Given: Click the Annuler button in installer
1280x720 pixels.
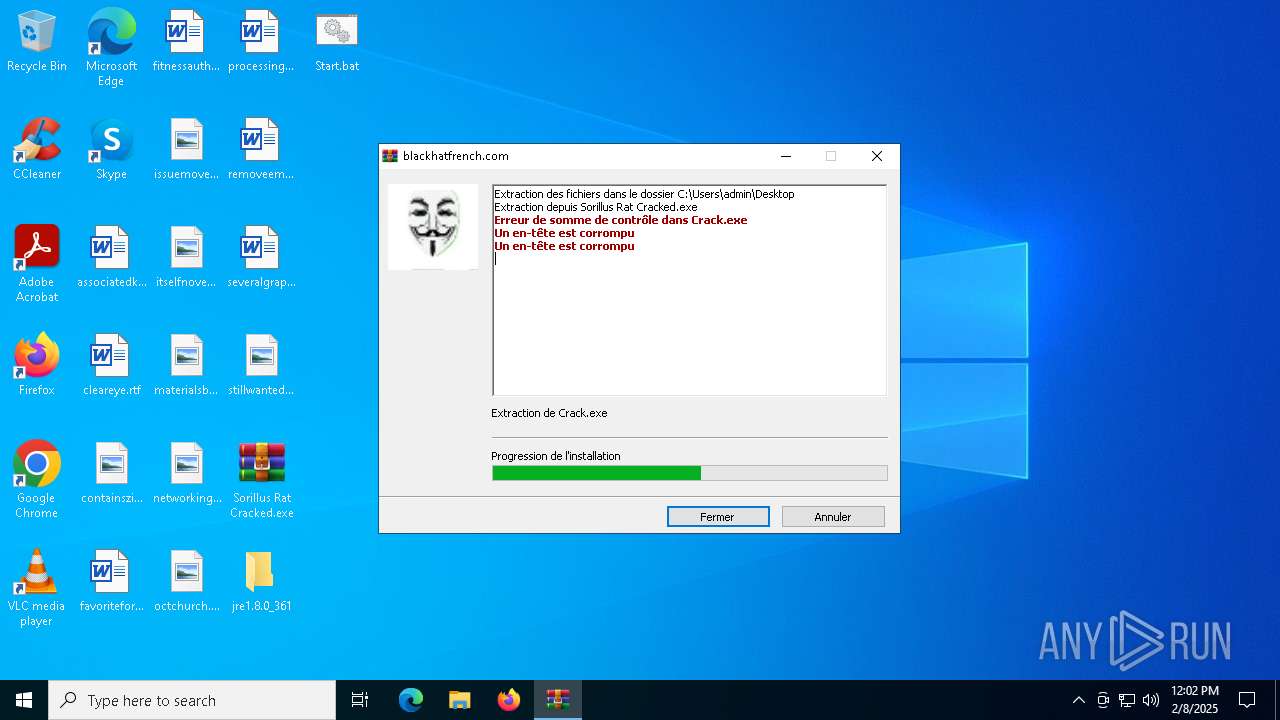Looking at the screenshot, I should point(833,517).
